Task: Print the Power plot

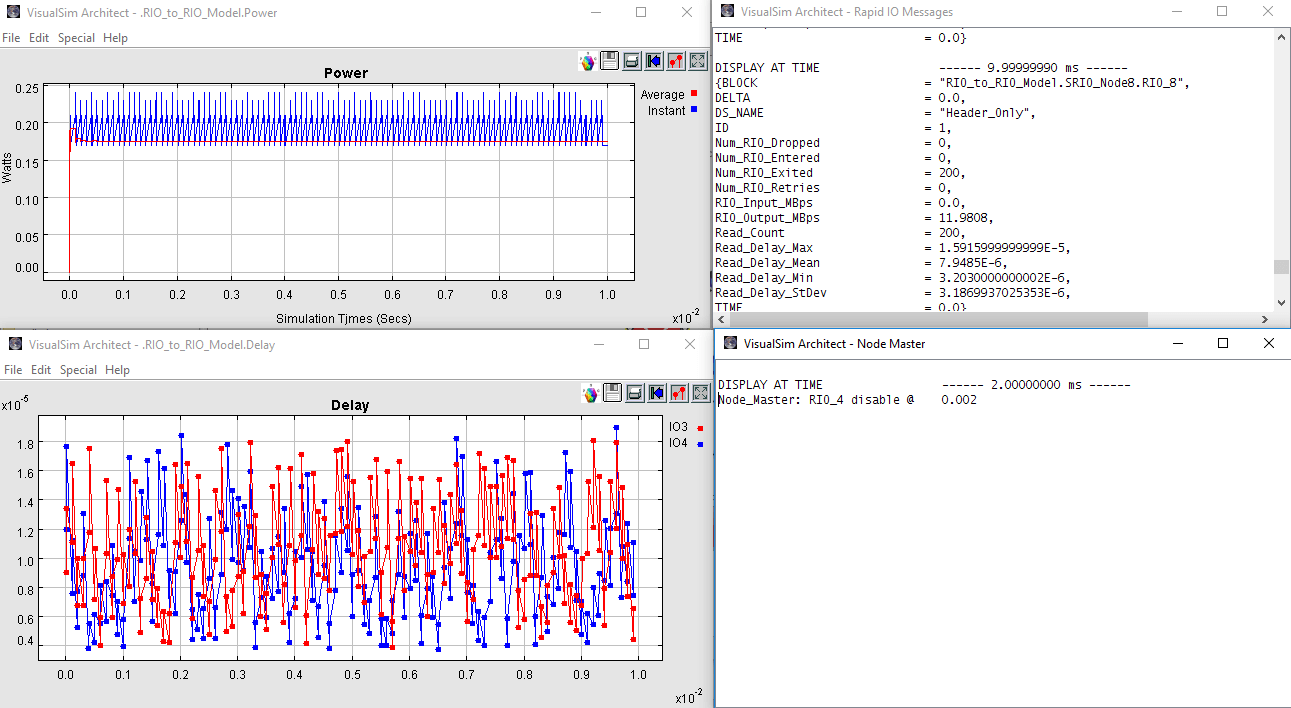Action: [632, 61]
